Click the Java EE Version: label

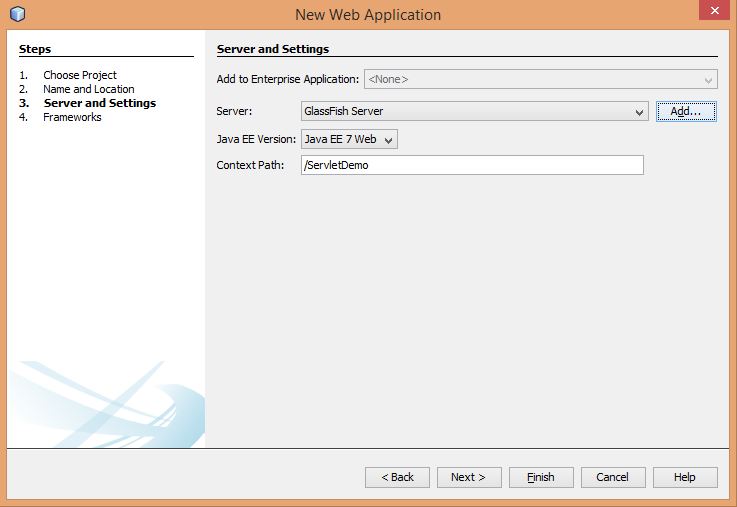256,140
